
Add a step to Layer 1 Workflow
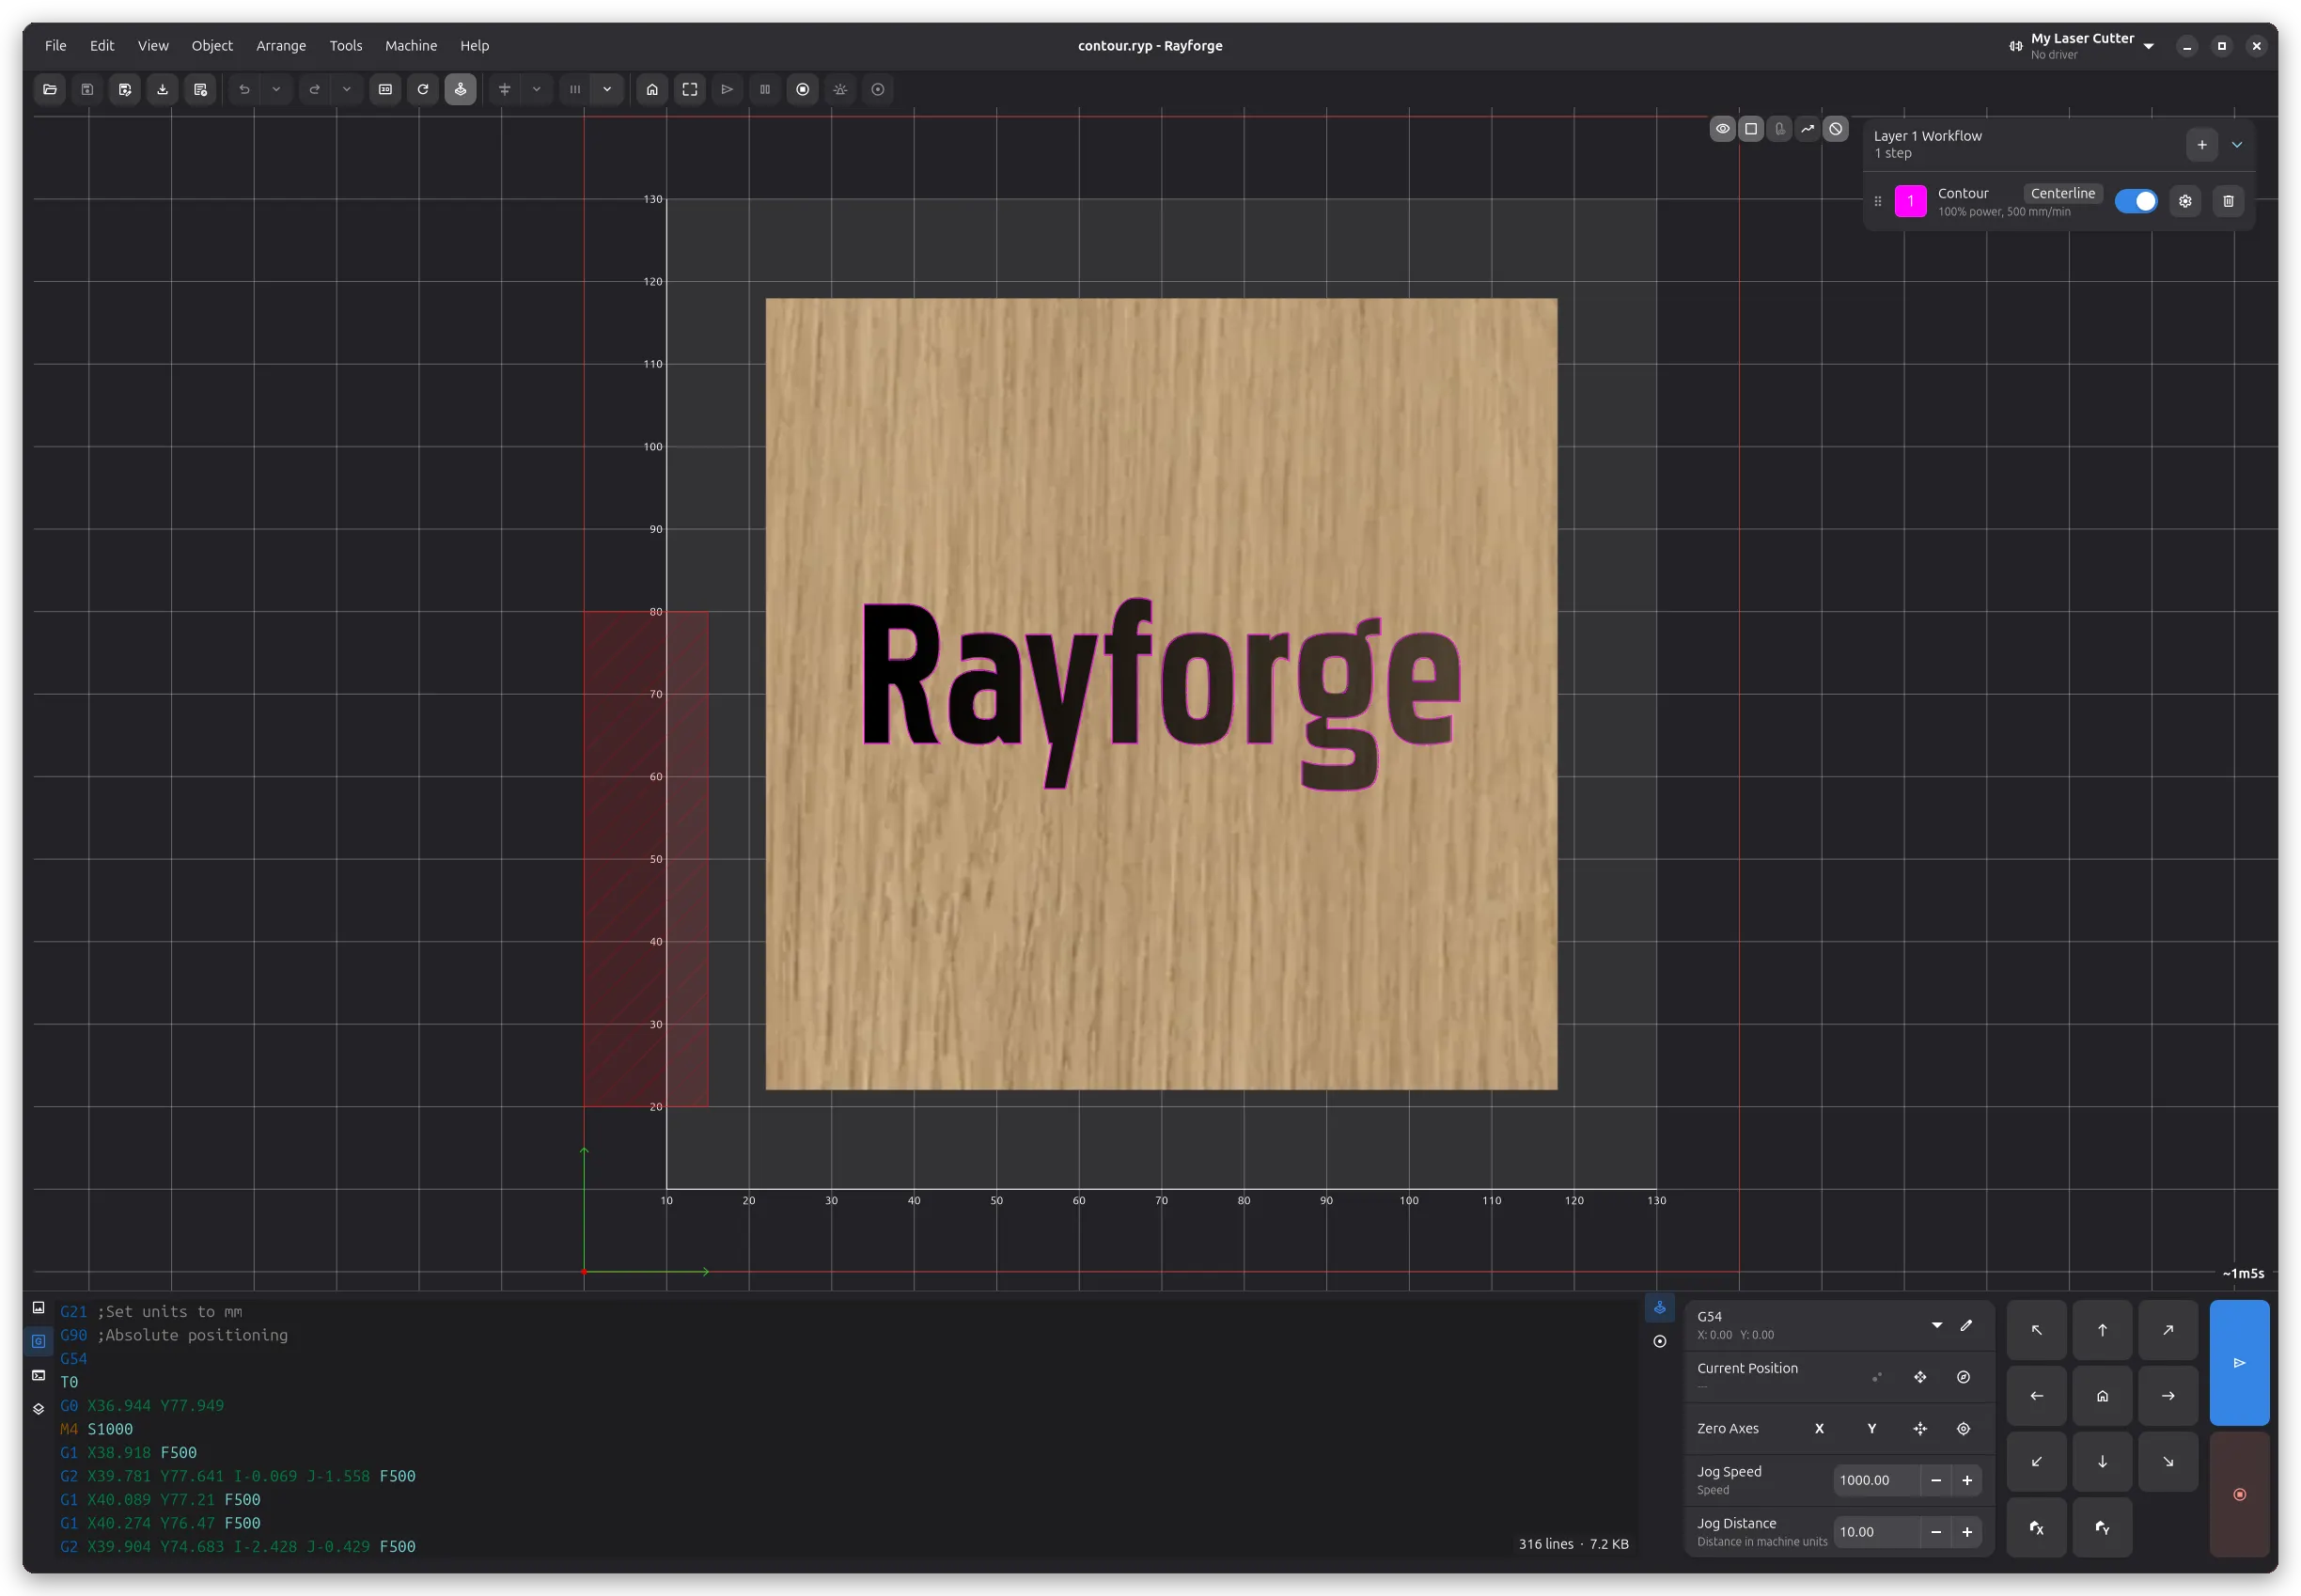coord(2201,144)
